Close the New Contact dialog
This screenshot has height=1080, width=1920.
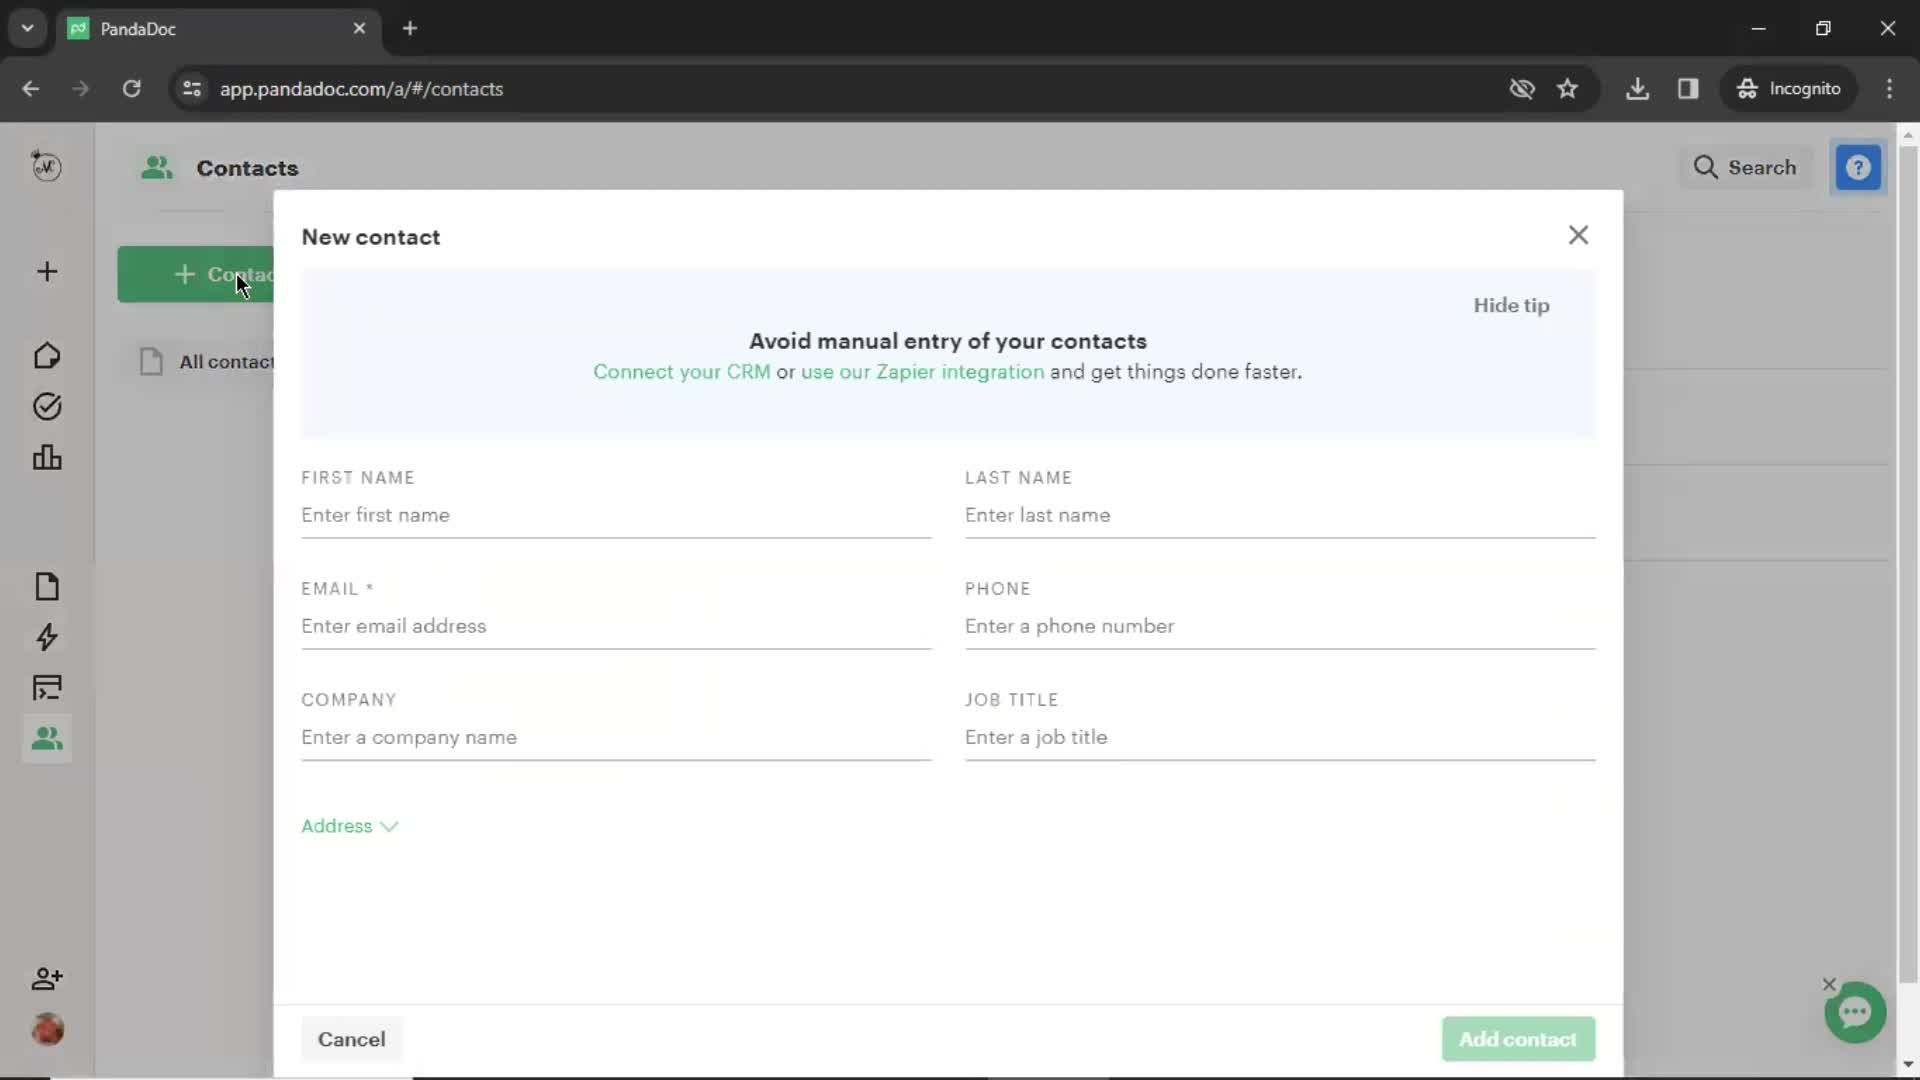(x=1580, y=235)
